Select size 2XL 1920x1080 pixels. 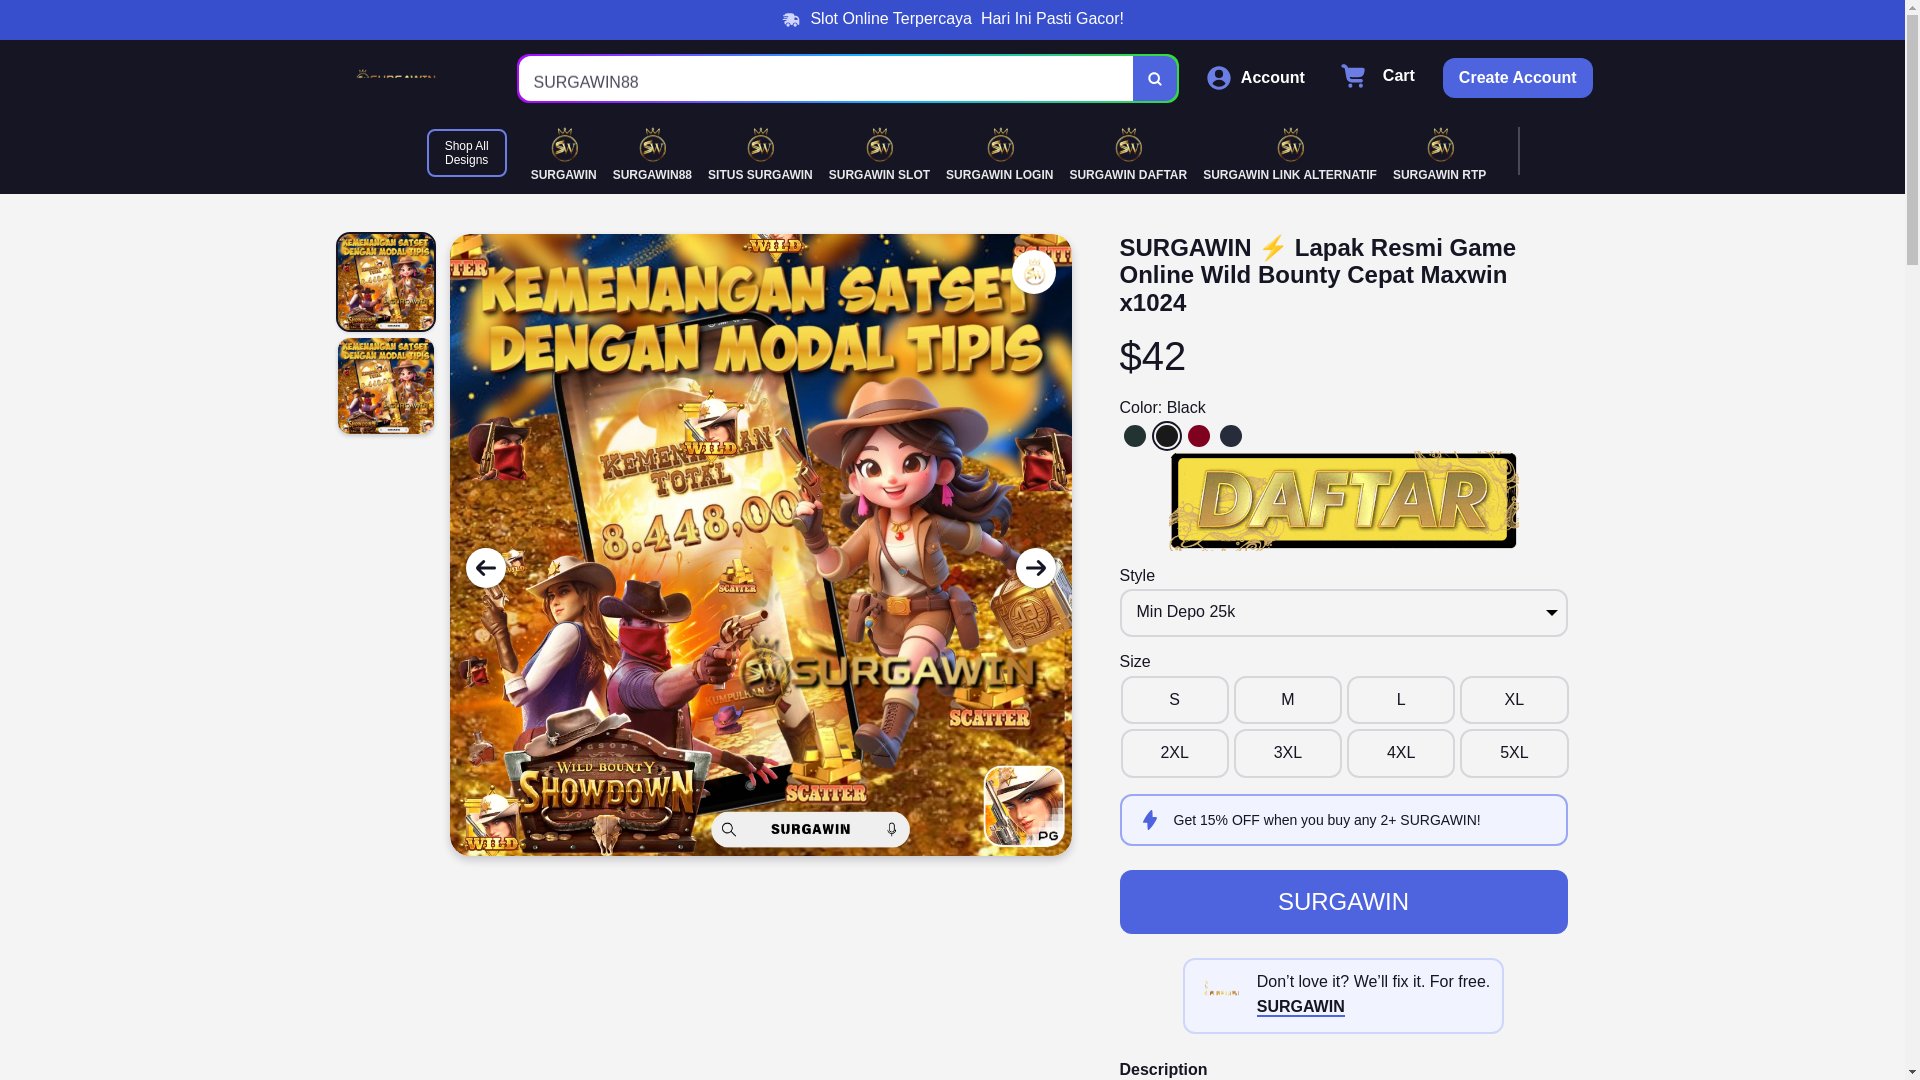point(1175,753)
